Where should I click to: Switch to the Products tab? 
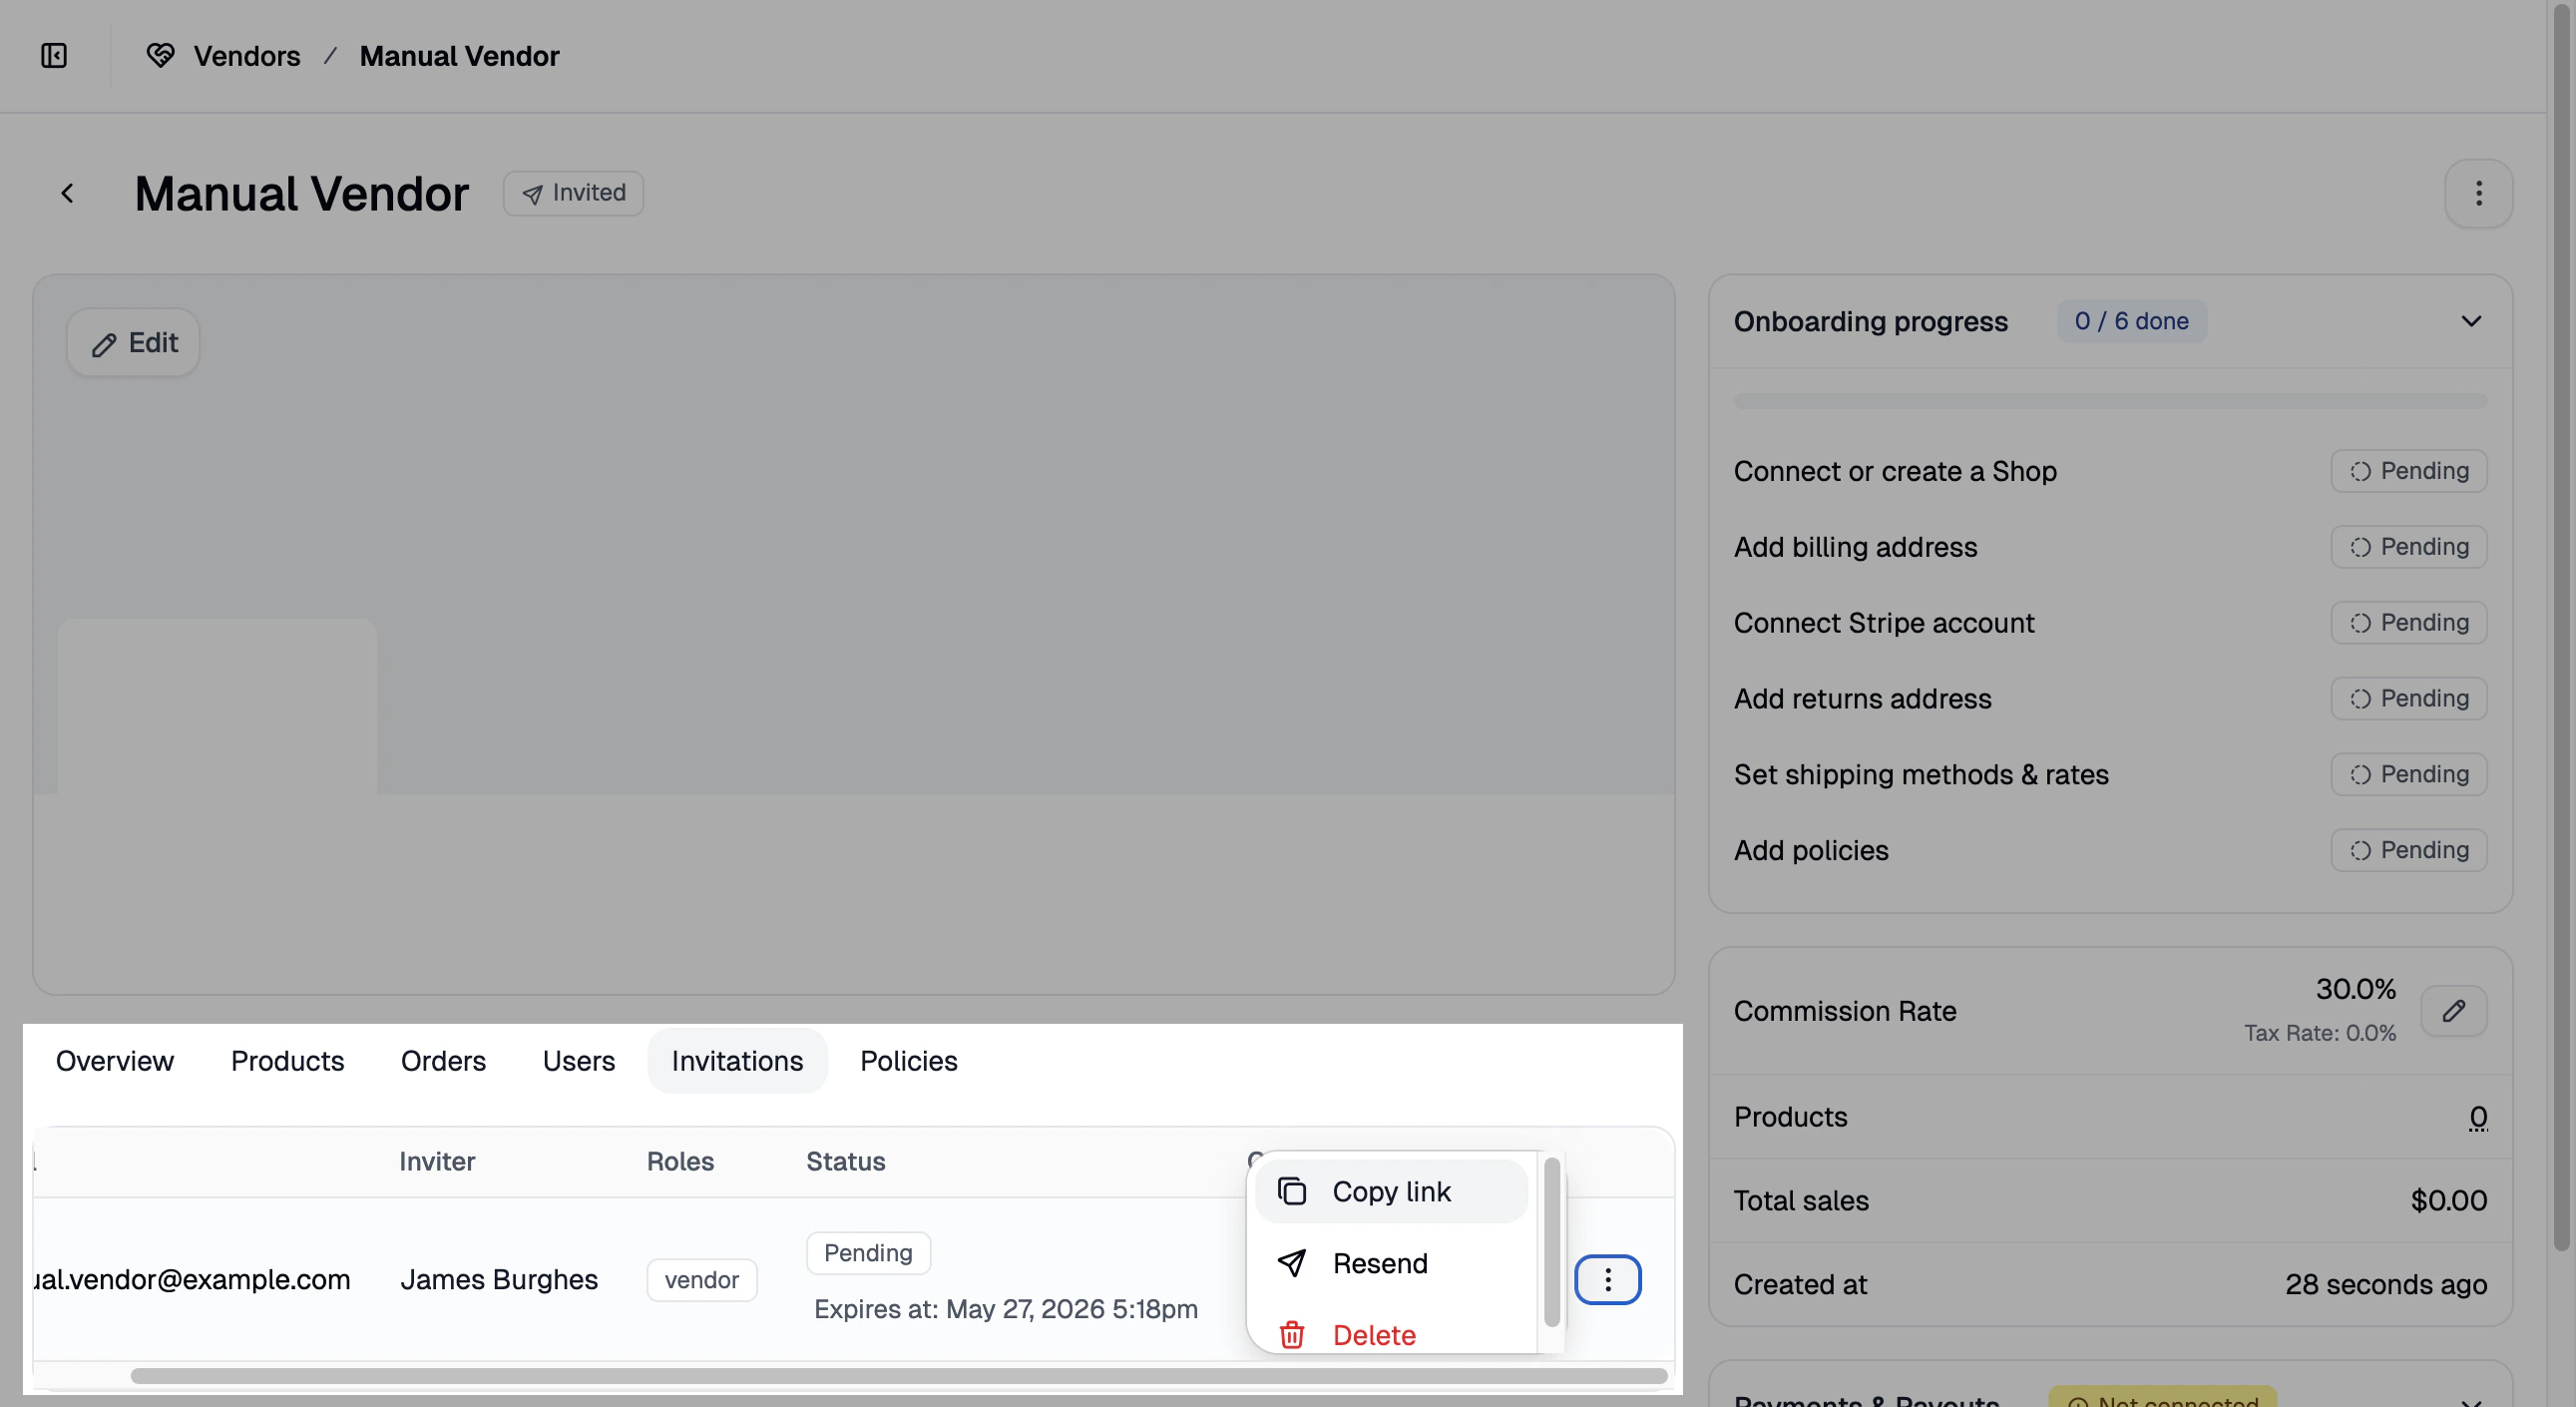pyautogui.click(x=287, y=1061)
